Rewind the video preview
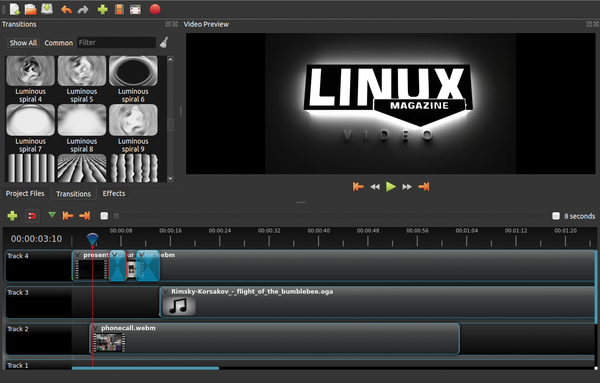 (375, 187)
